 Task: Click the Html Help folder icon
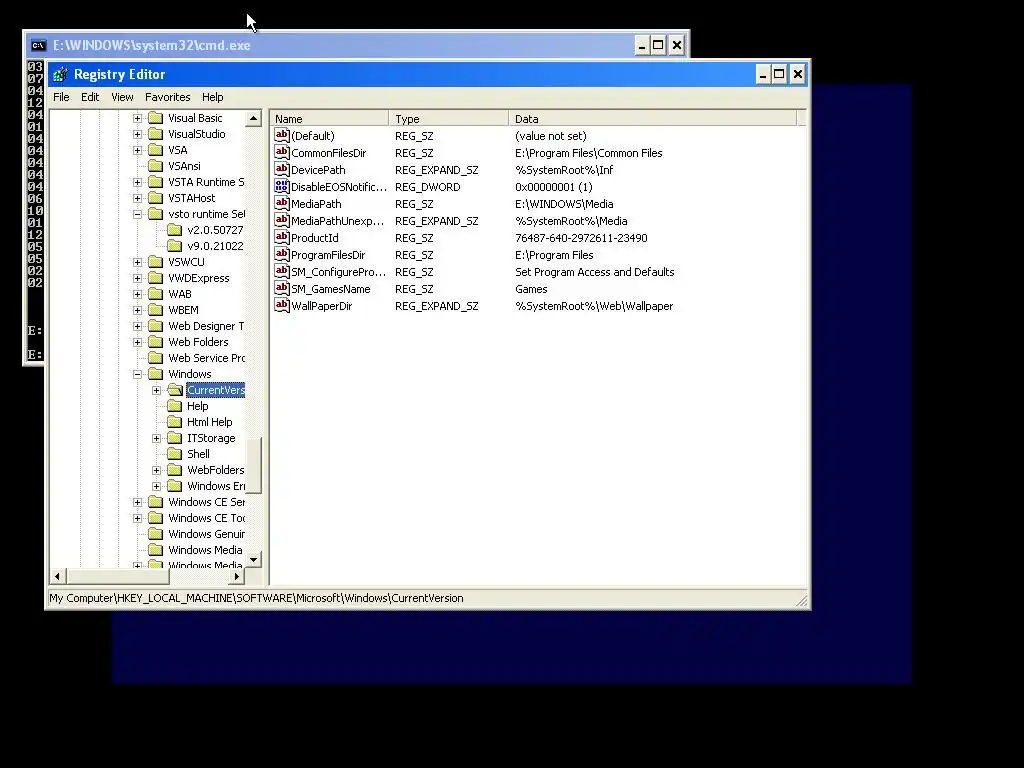pos(174,422)
